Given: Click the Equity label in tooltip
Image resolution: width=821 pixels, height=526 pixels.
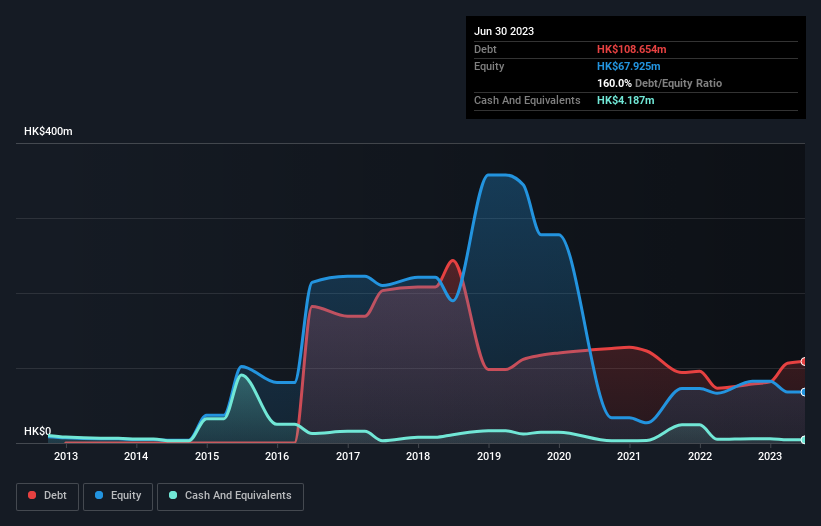Looking at the screenshot, I should (x=489, y=66).
